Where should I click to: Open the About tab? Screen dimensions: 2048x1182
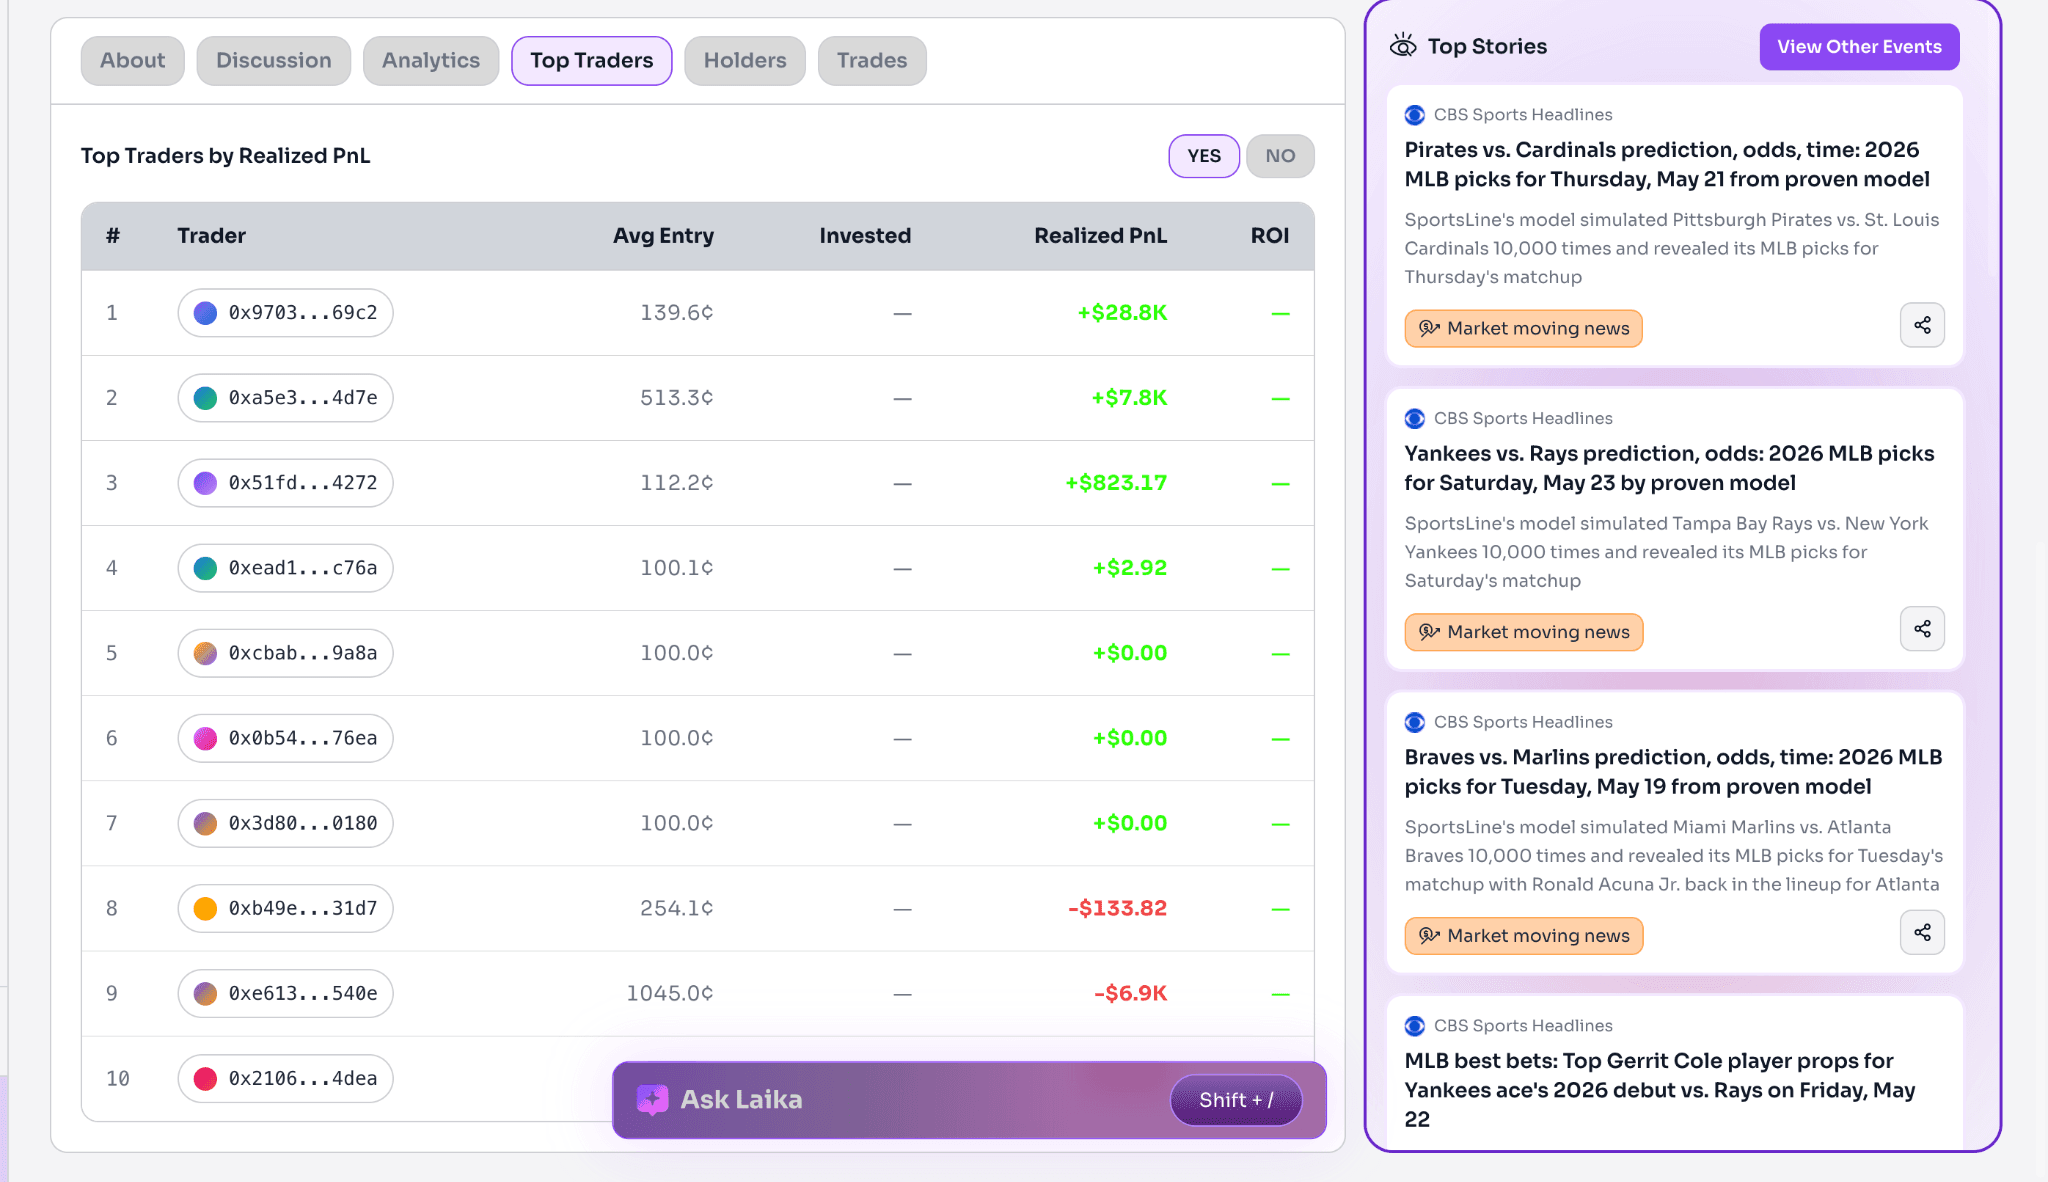(x=132, y=61)
